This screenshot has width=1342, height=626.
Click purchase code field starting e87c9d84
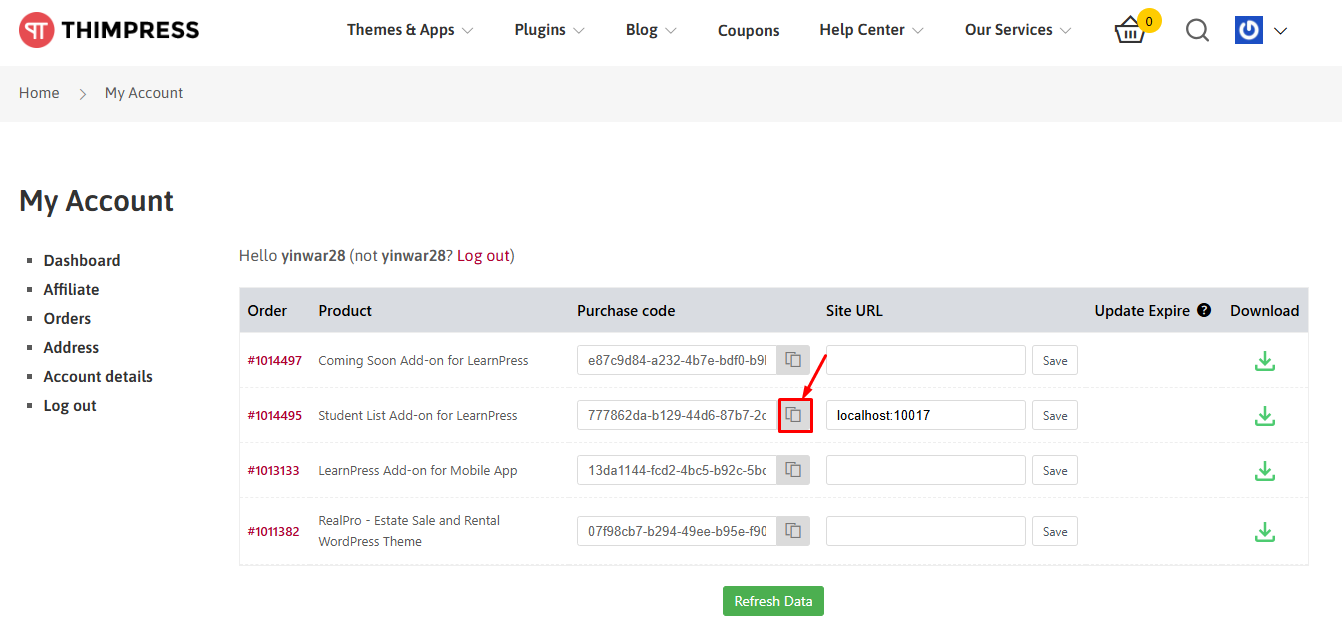pos(677,360)
